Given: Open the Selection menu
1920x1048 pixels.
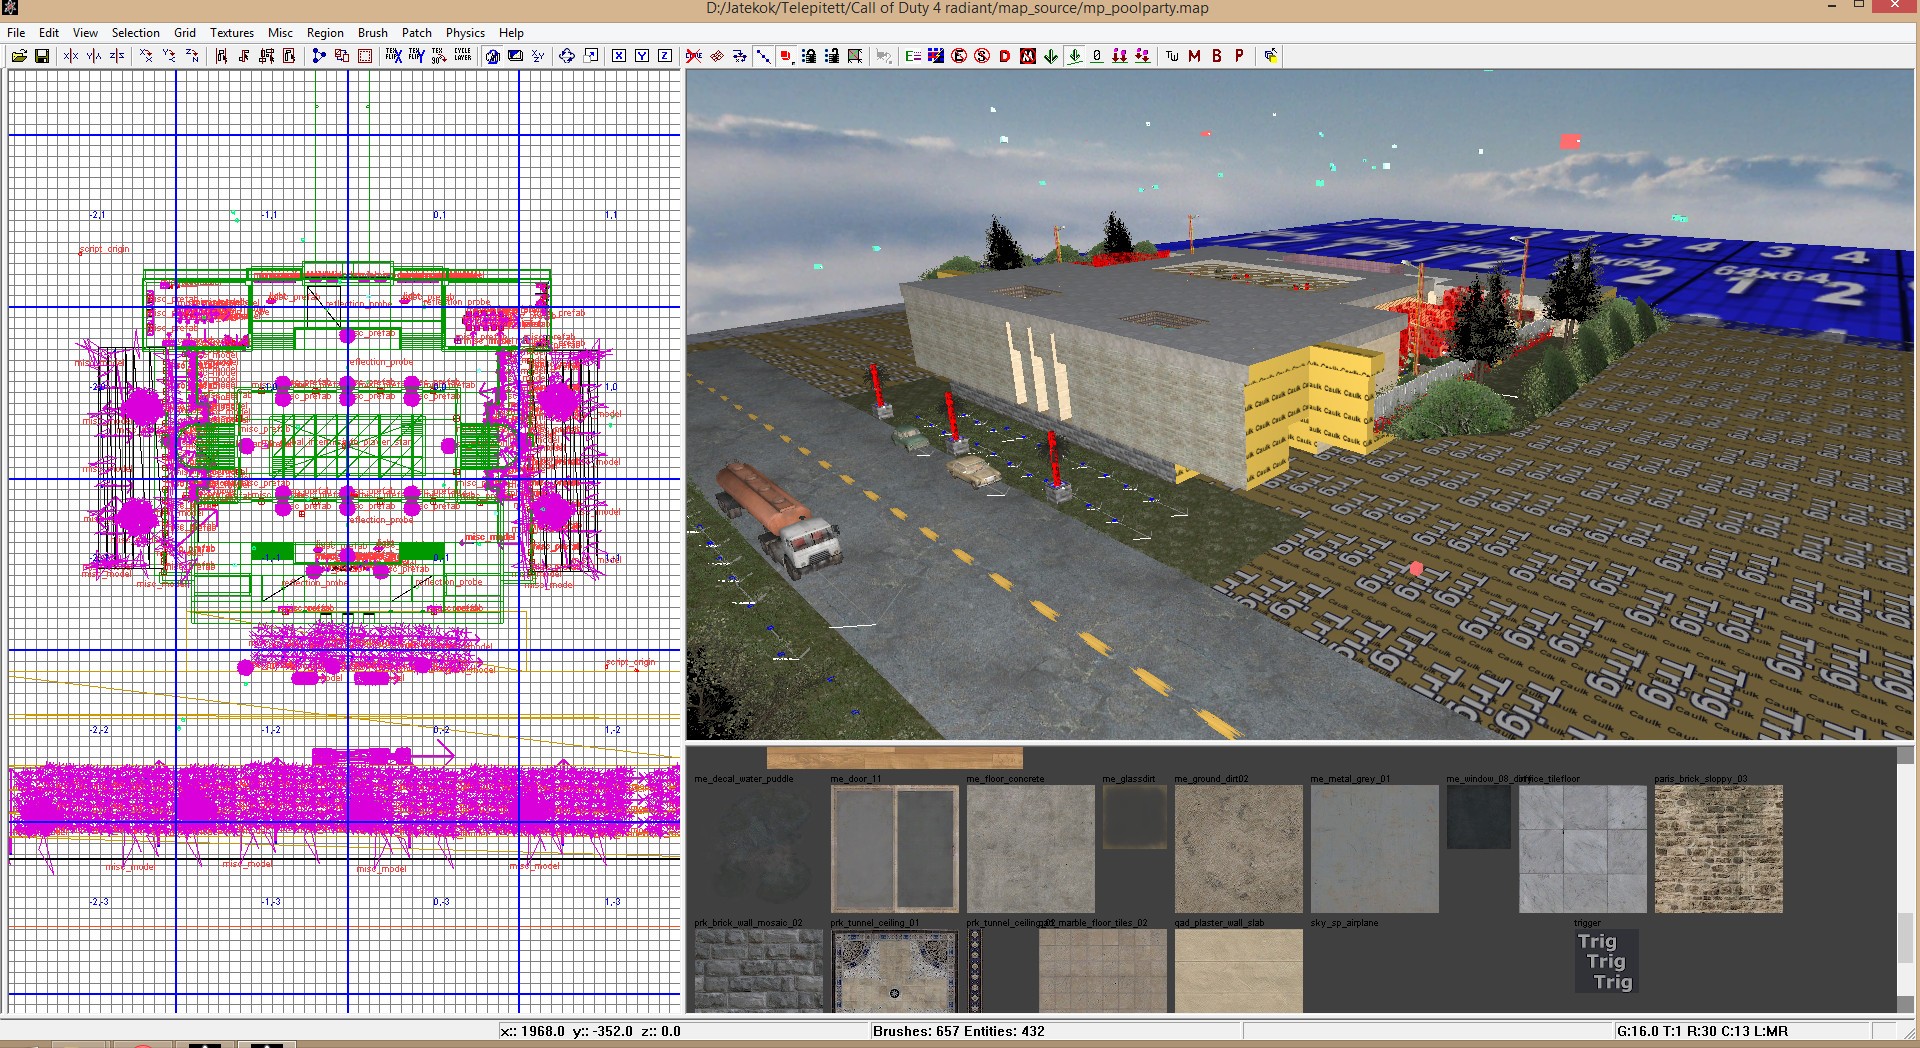Looking at the screenshot, I should pyautogui.click(x=135, y=33).
